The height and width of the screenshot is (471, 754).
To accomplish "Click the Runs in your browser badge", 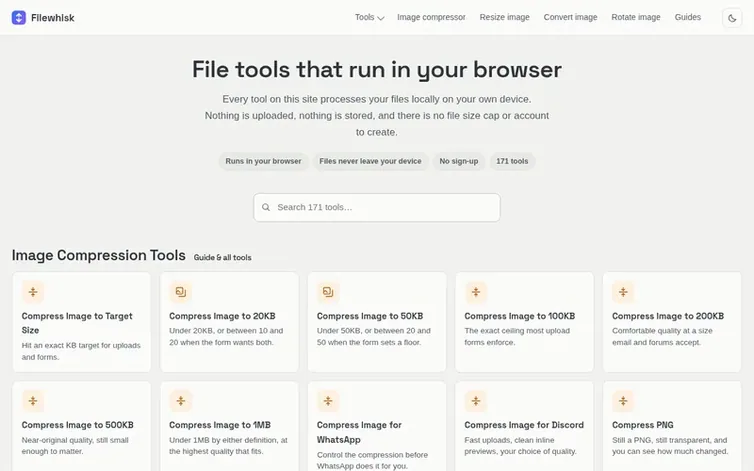I will (x=263, y=161).
